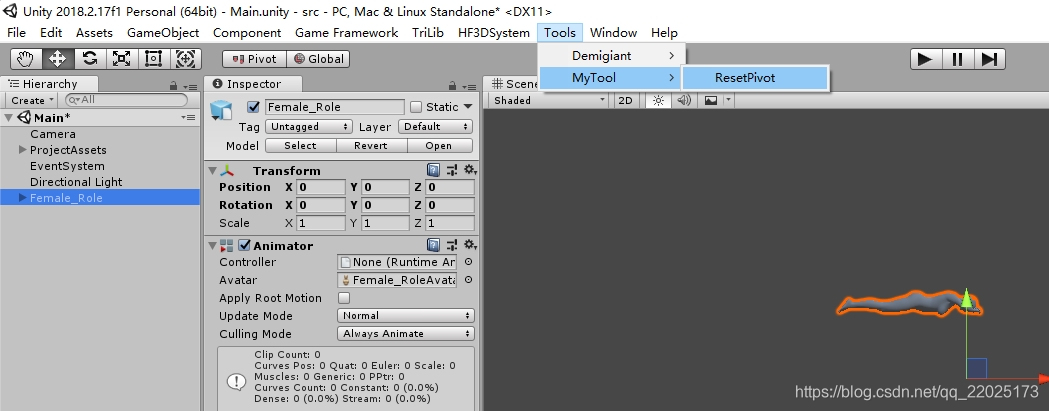Enable the Static checkbox
The image size is (1049, 411).
click(416, 106)
